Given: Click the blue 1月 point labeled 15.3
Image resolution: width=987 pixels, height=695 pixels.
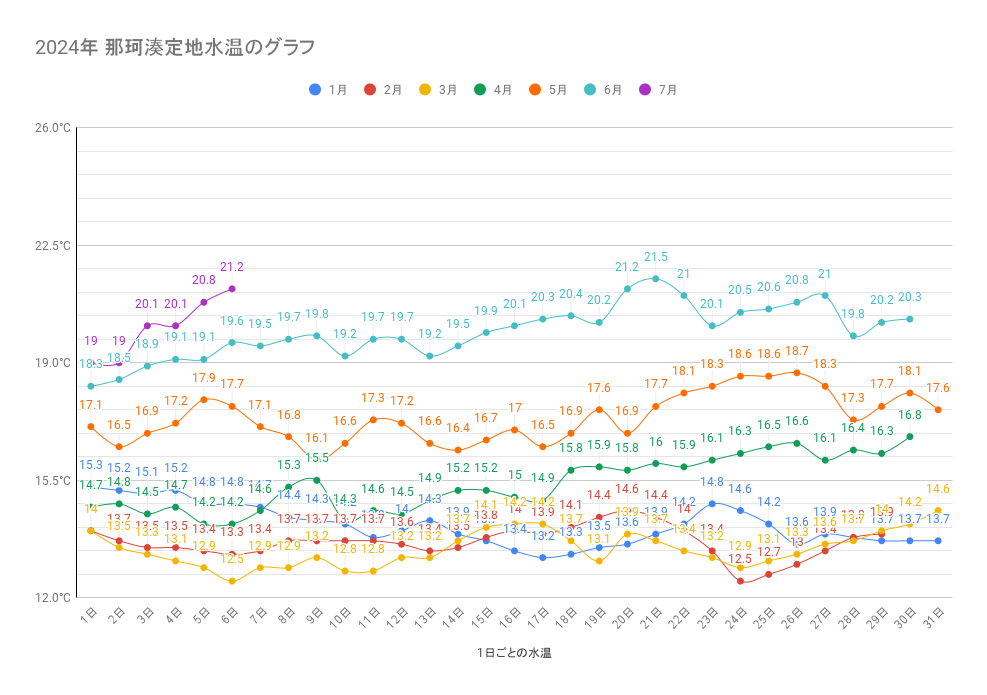Looking at the screenshot, I should [x=91, y=487].
